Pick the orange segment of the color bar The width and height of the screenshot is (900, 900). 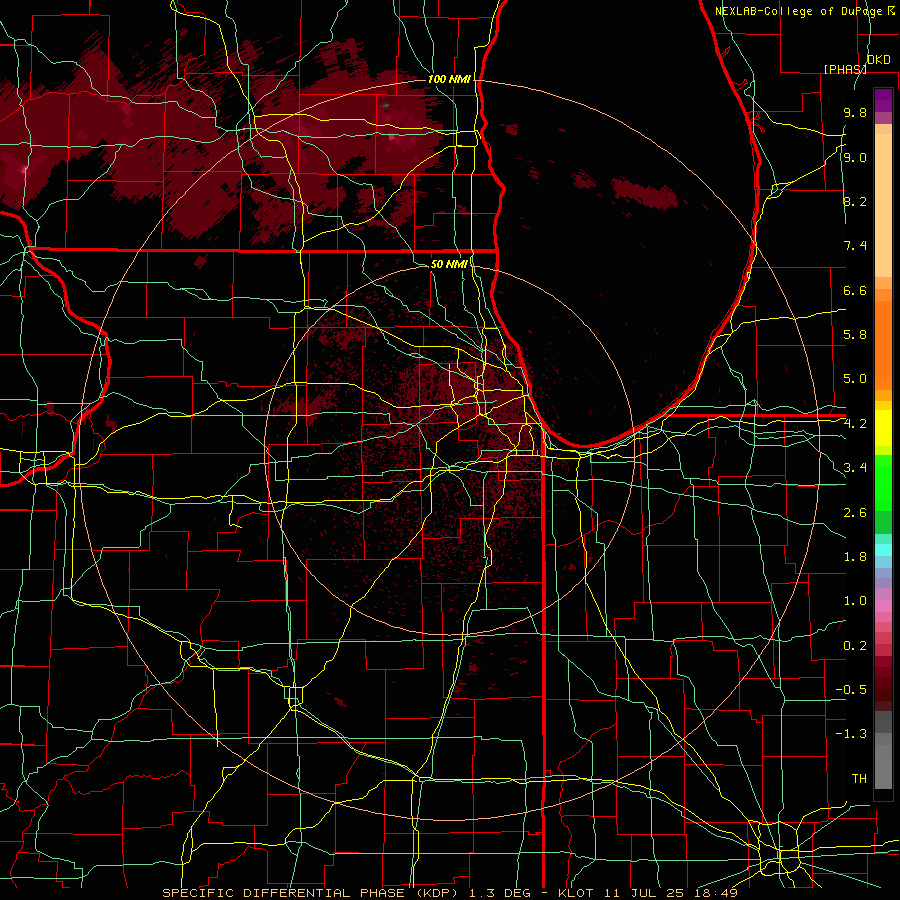pos(883,346)
